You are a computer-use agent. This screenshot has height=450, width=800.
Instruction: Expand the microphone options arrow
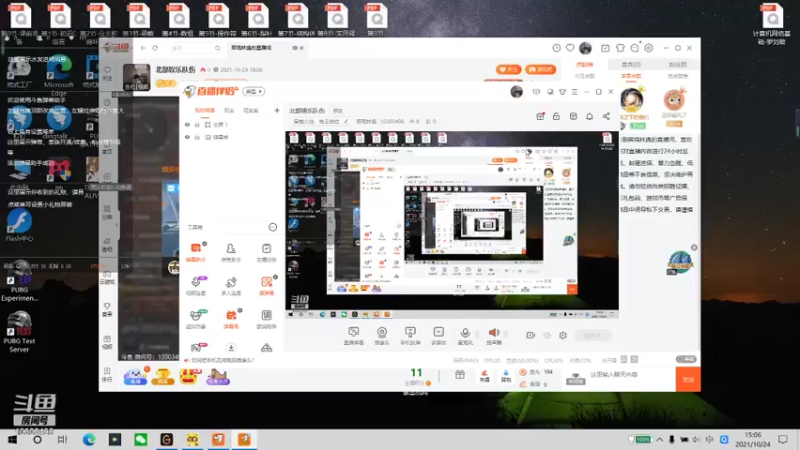click(477, 335)
